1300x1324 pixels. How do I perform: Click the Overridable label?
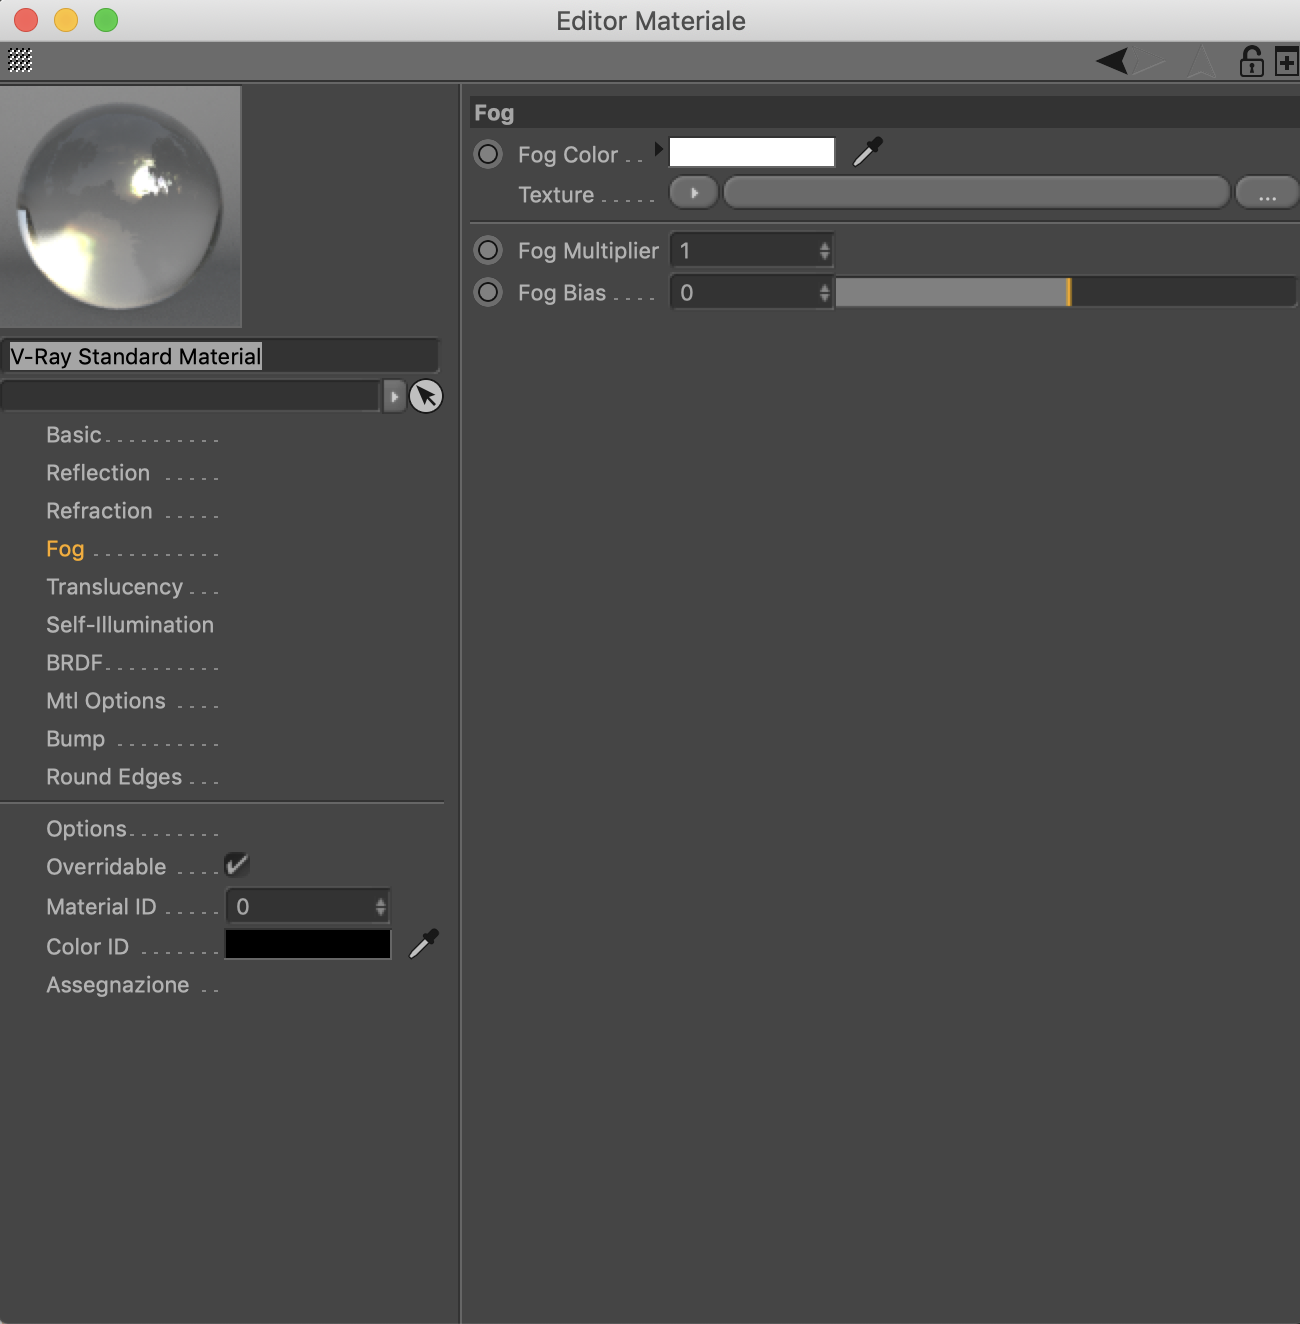[106, 867]
